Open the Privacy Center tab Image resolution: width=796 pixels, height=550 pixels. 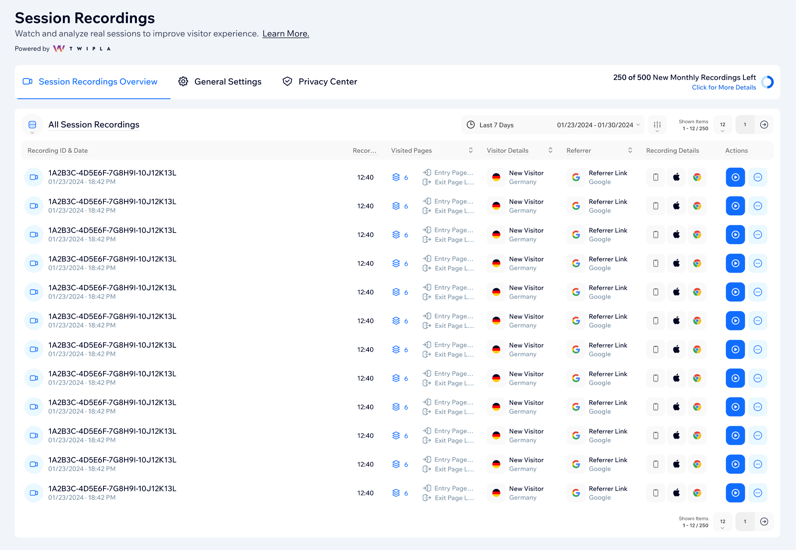tap(320, 82)
